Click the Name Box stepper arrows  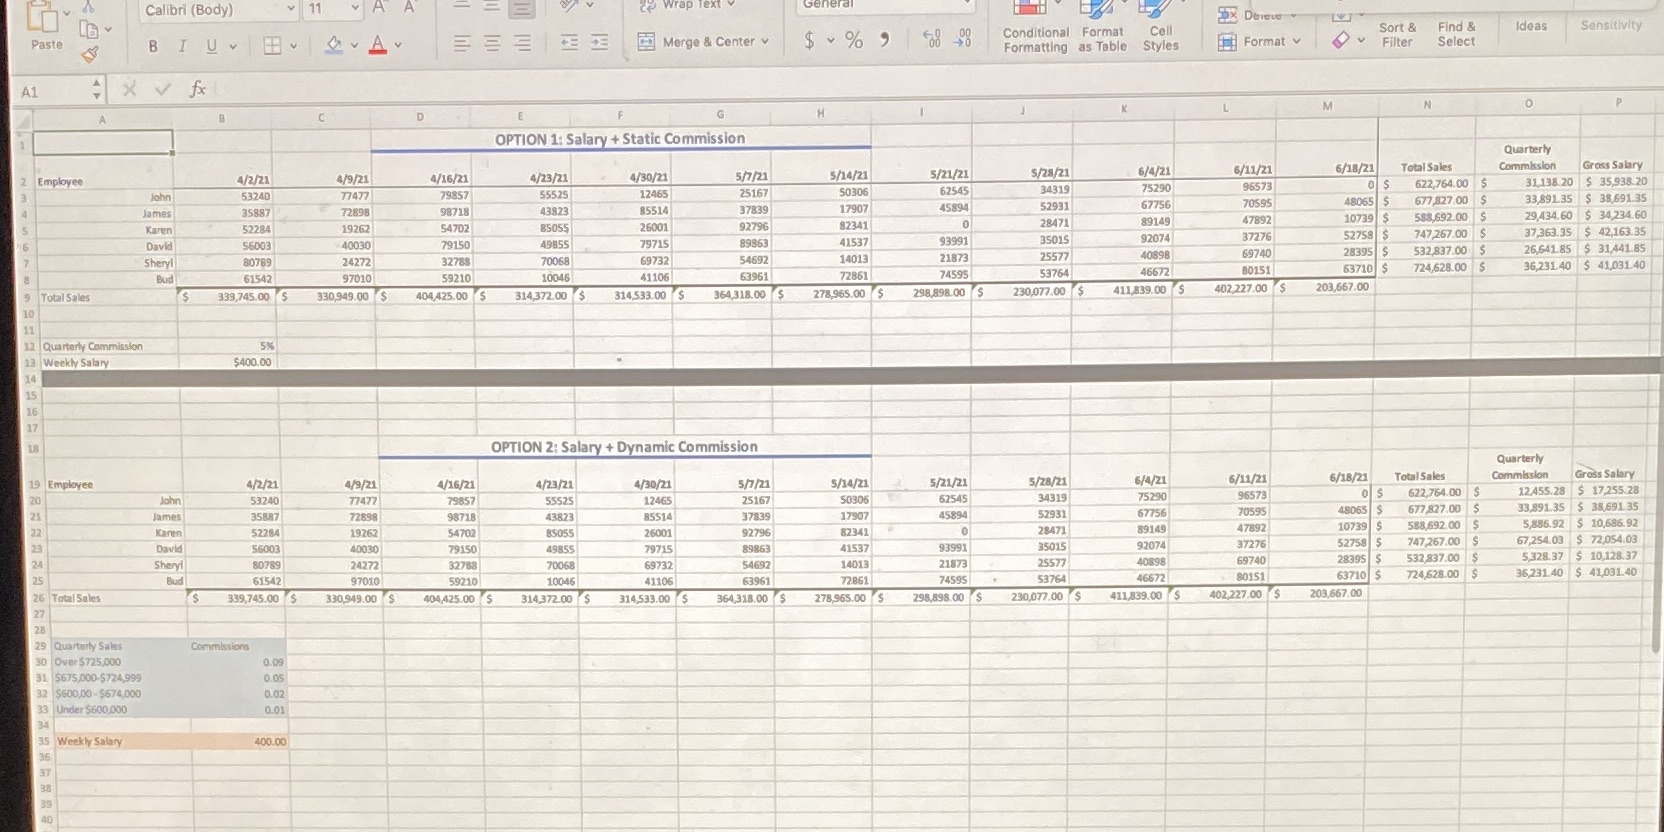[97, 91]
